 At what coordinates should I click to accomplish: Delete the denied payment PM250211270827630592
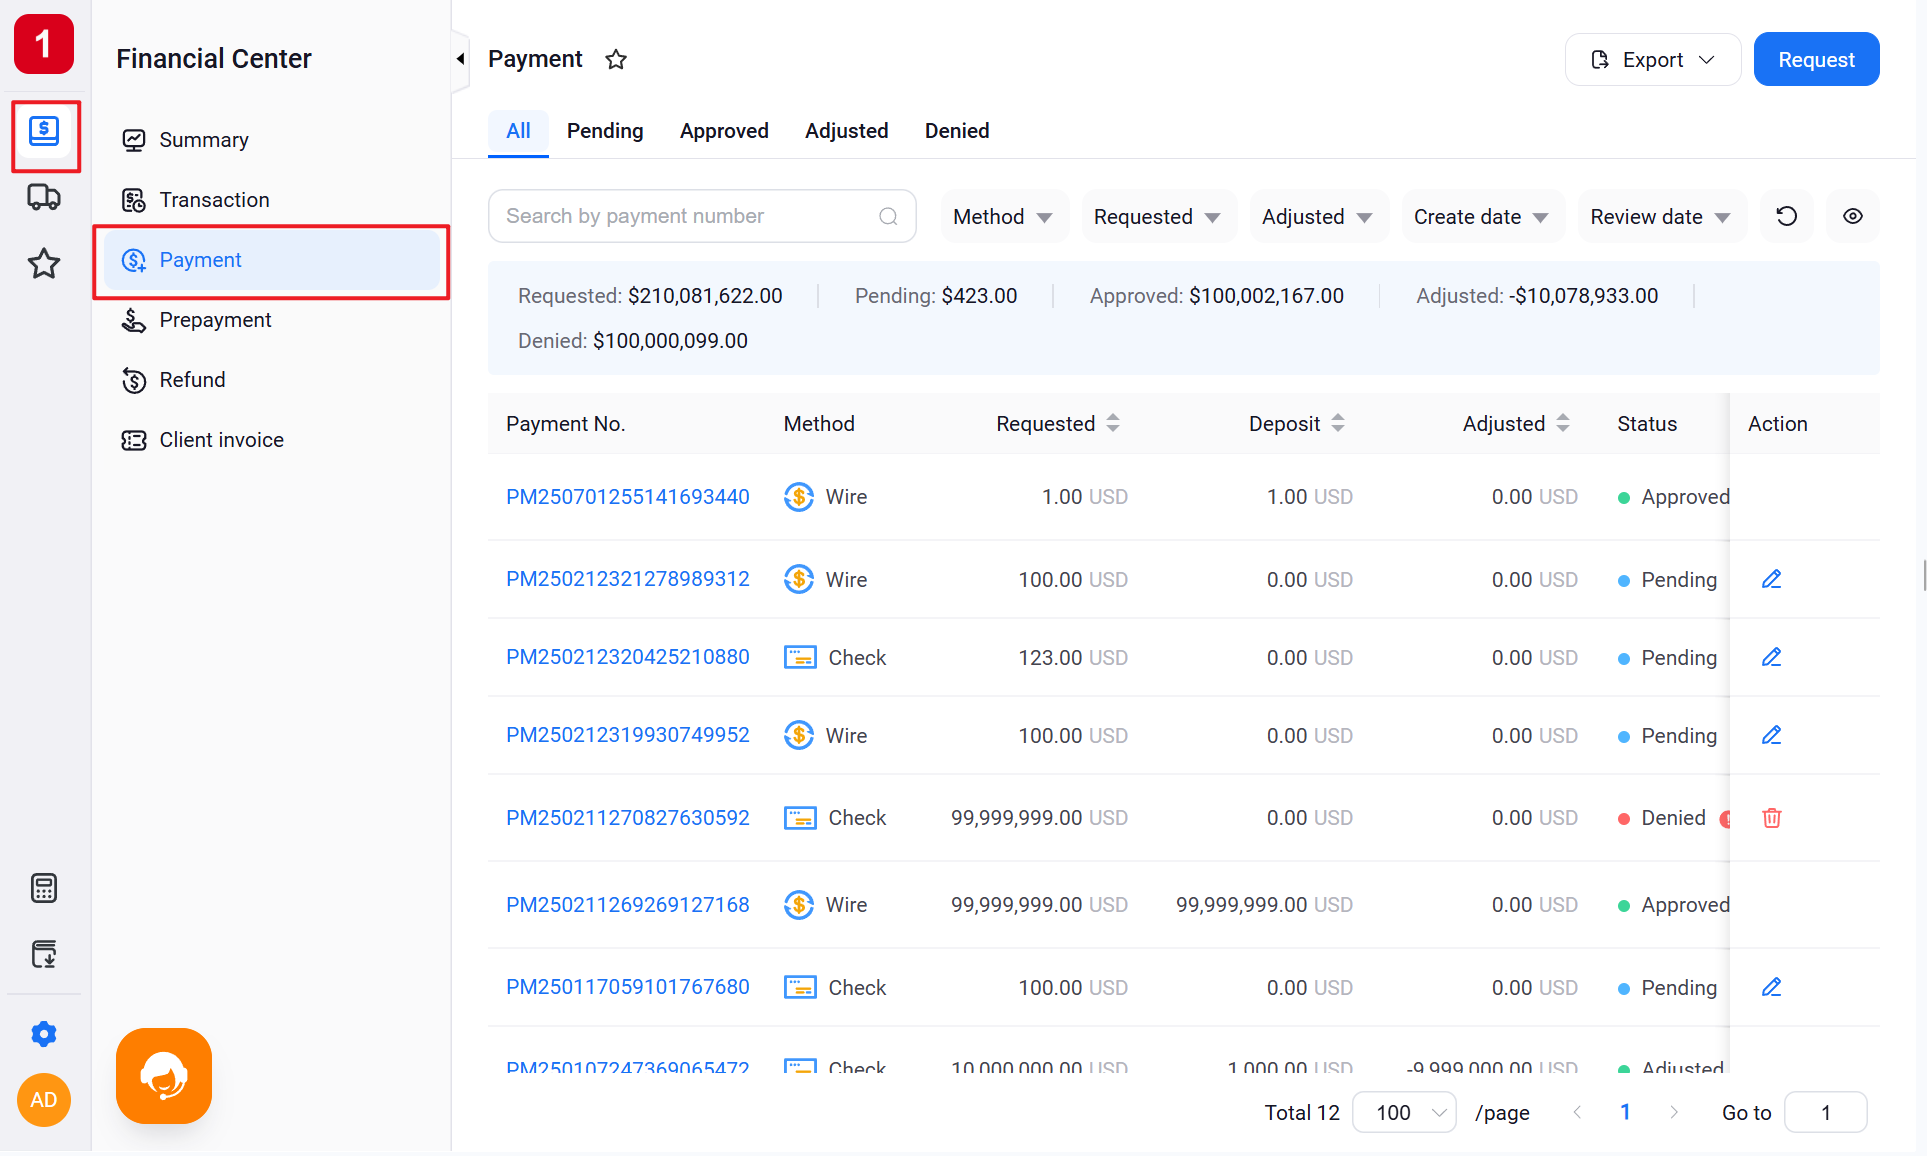1772,818
